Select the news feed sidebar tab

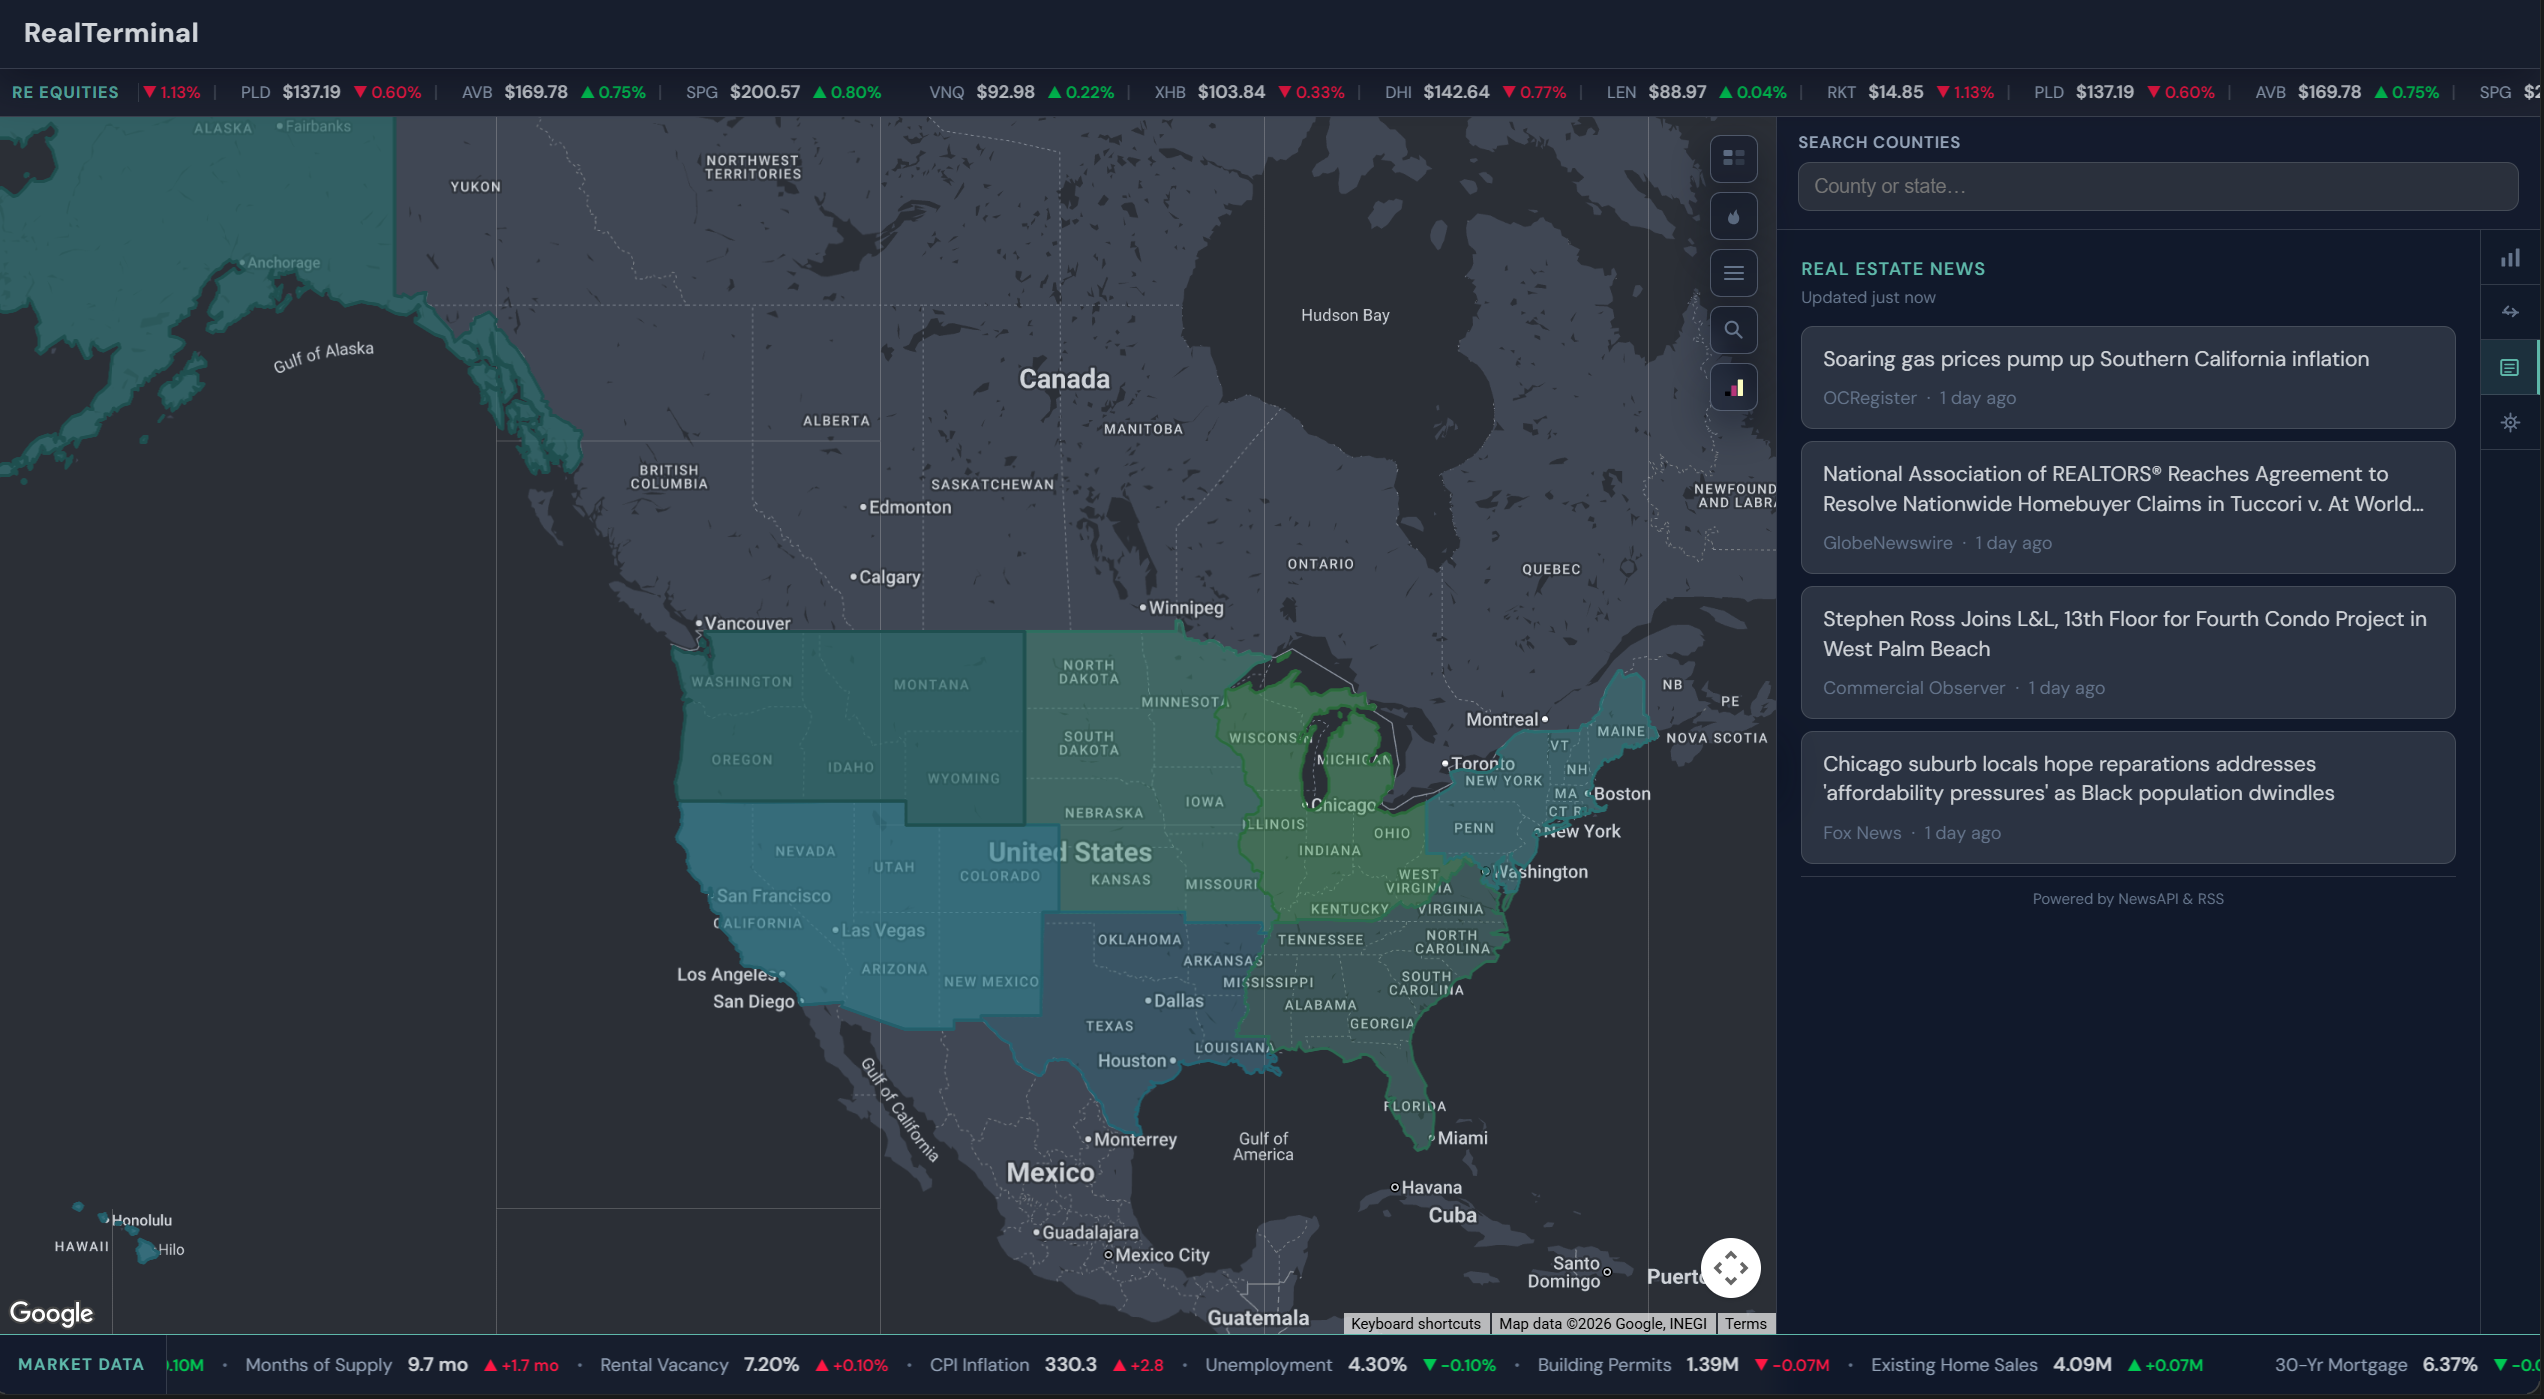coord(2510,368)
